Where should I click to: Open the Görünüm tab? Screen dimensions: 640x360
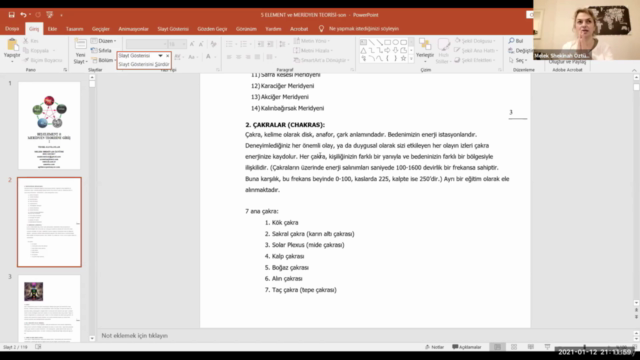tap(246, 29)
